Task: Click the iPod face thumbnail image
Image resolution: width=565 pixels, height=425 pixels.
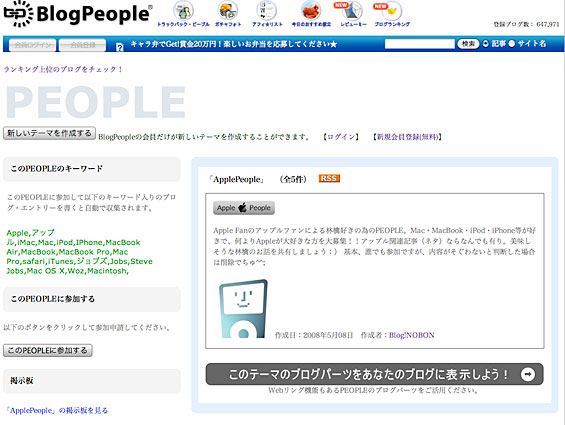Action: tap(243, 309)
